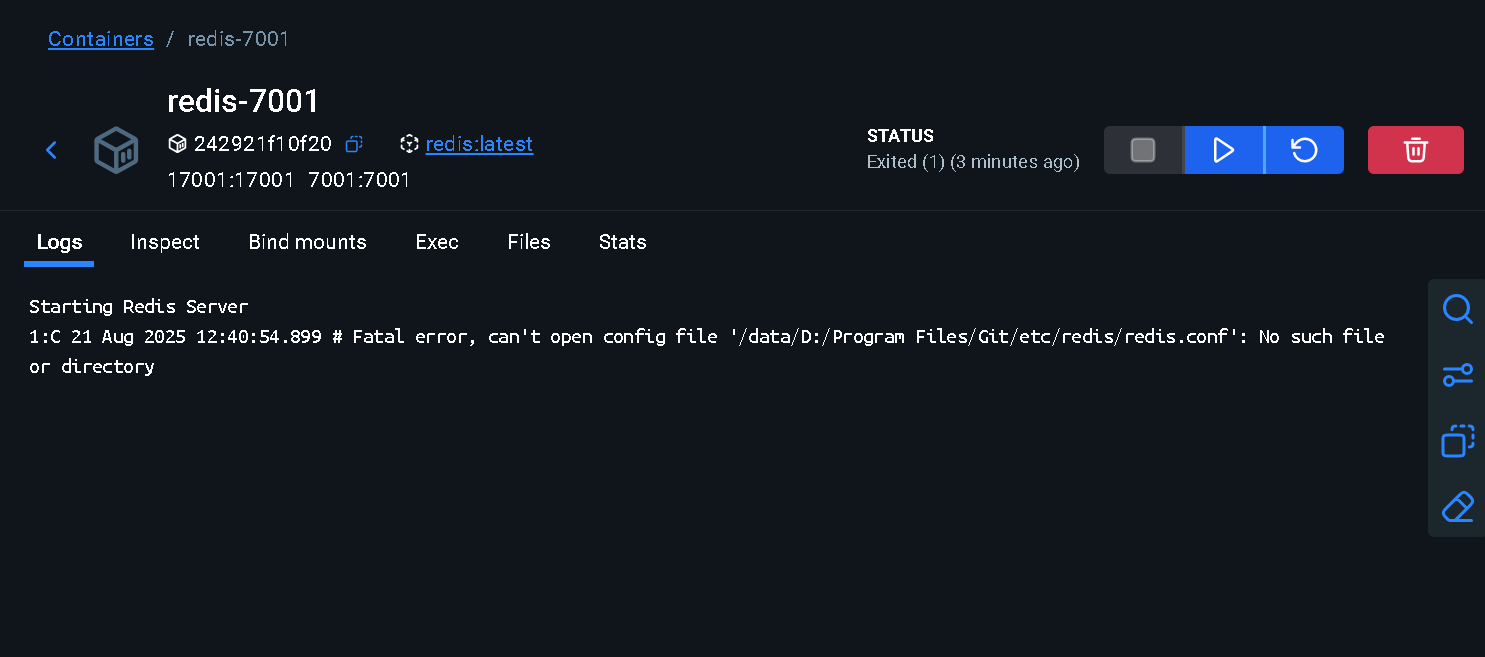Screen dimensions: 1485x657
Task: View the Files tab
Action: point(529,242)
